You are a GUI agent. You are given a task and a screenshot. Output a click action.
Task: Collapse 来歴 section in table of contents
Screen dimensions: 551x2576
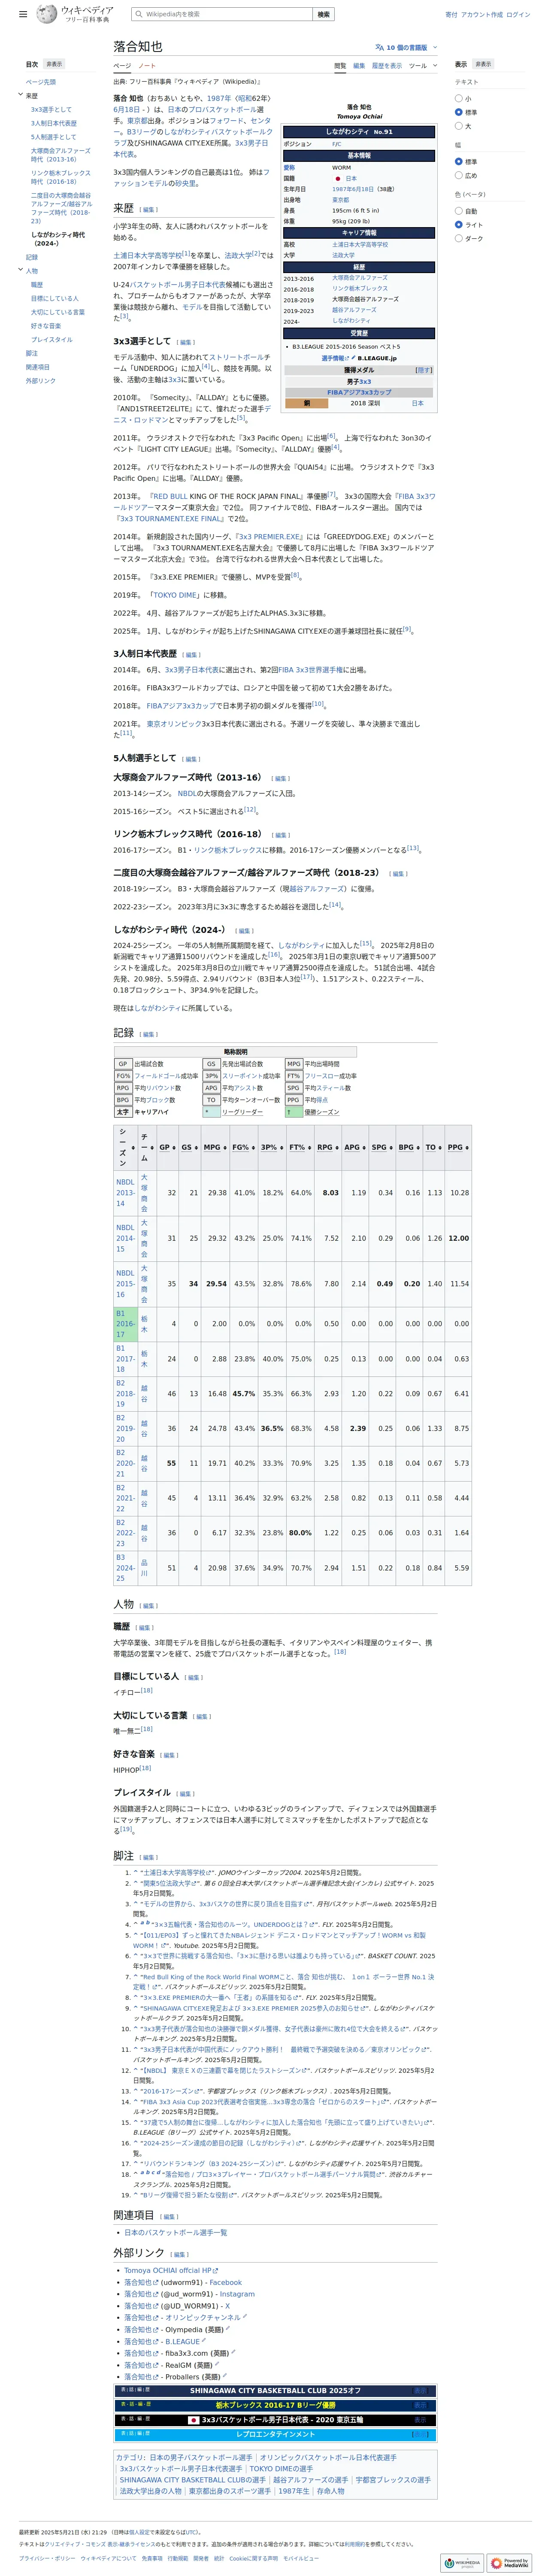point(20,95)
